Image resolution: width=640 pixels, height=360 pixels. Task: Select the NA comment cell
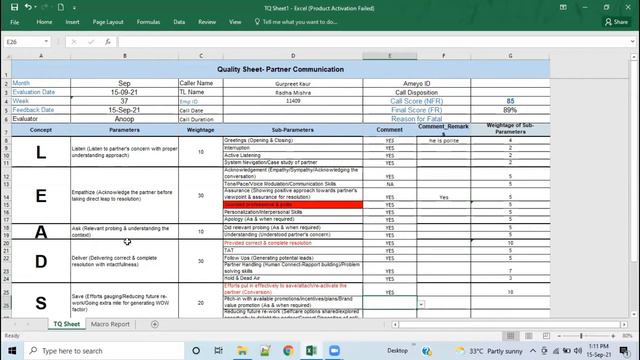390,184
